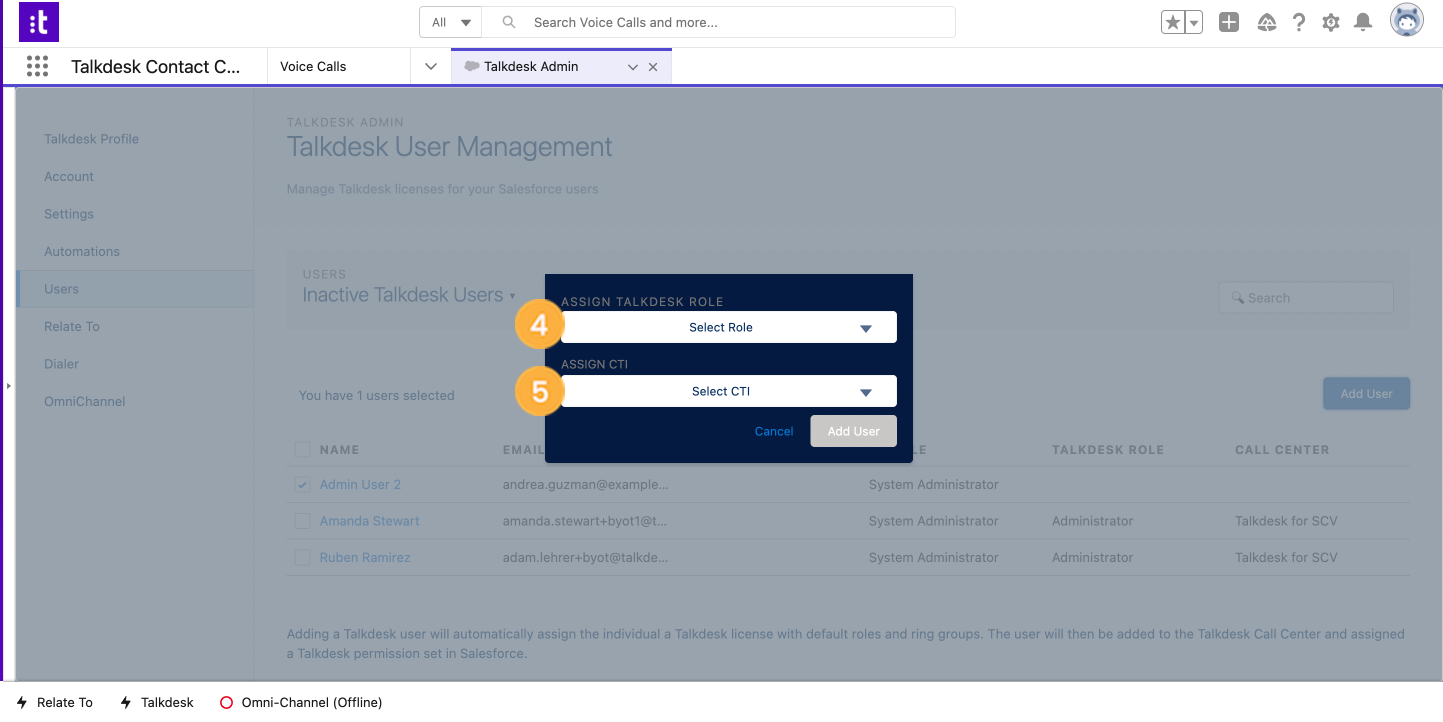1443x722 pixels.
Task: Click andrea.guzman email cell
Action: pos(585,484)
